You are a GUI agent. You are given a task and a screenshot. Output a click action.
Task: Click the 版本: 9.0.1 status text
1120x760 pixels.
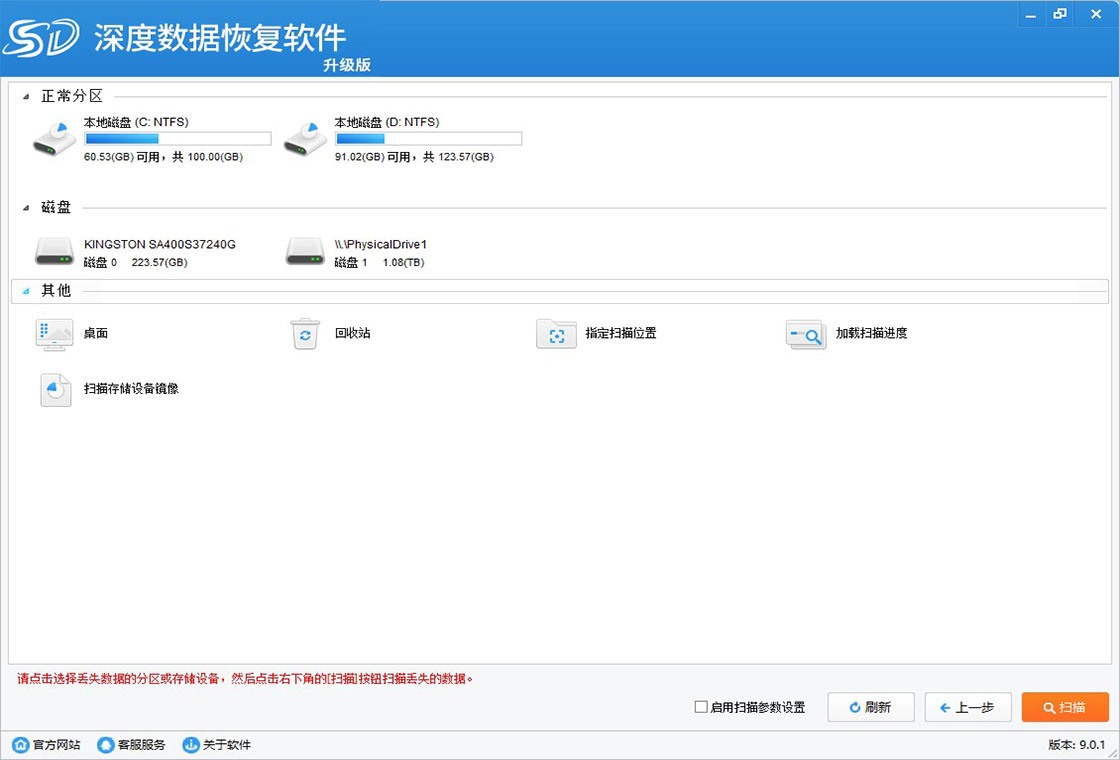coord(1077,745)
